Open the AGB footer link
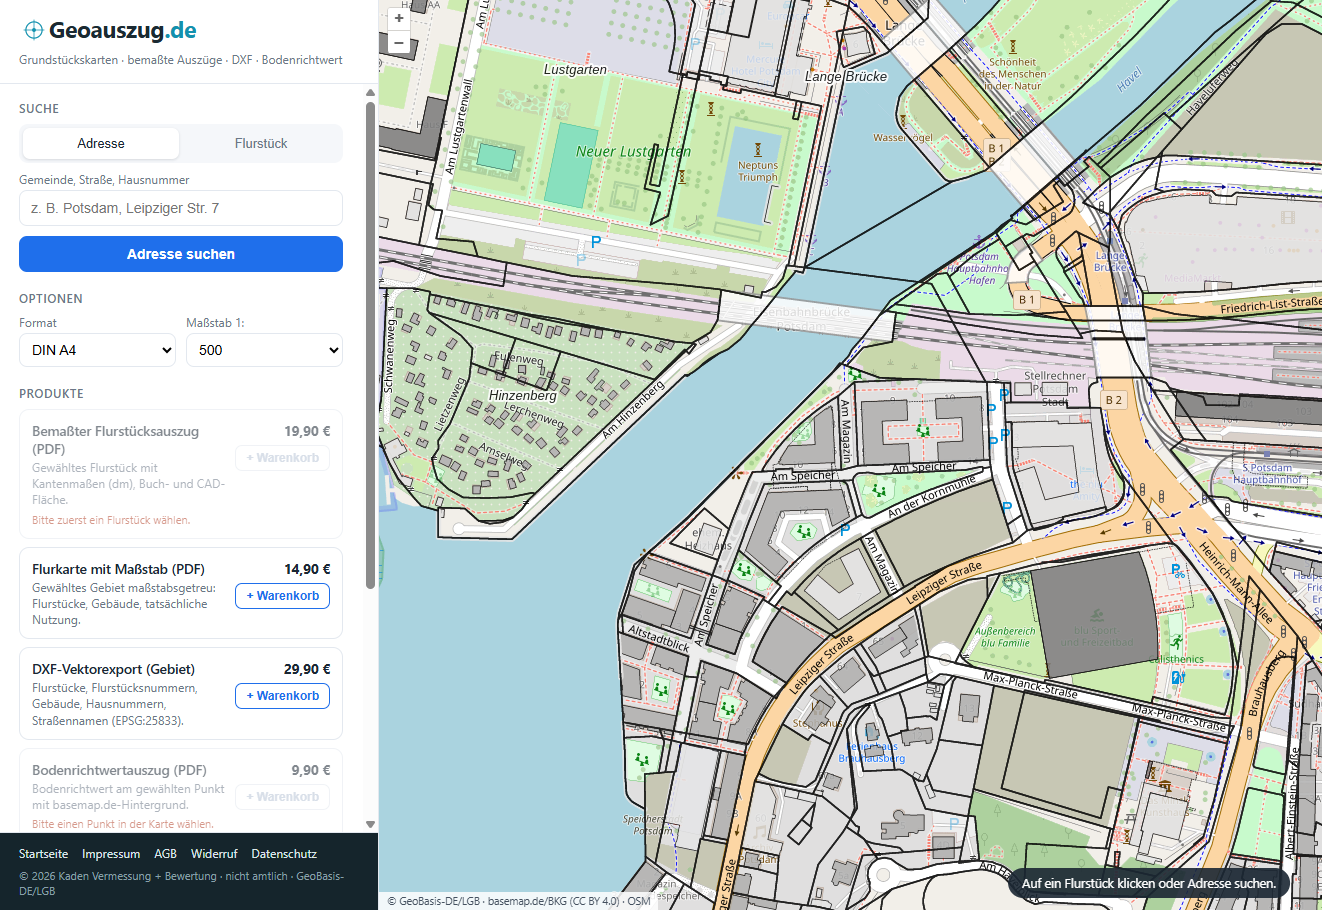 point(166,854)
